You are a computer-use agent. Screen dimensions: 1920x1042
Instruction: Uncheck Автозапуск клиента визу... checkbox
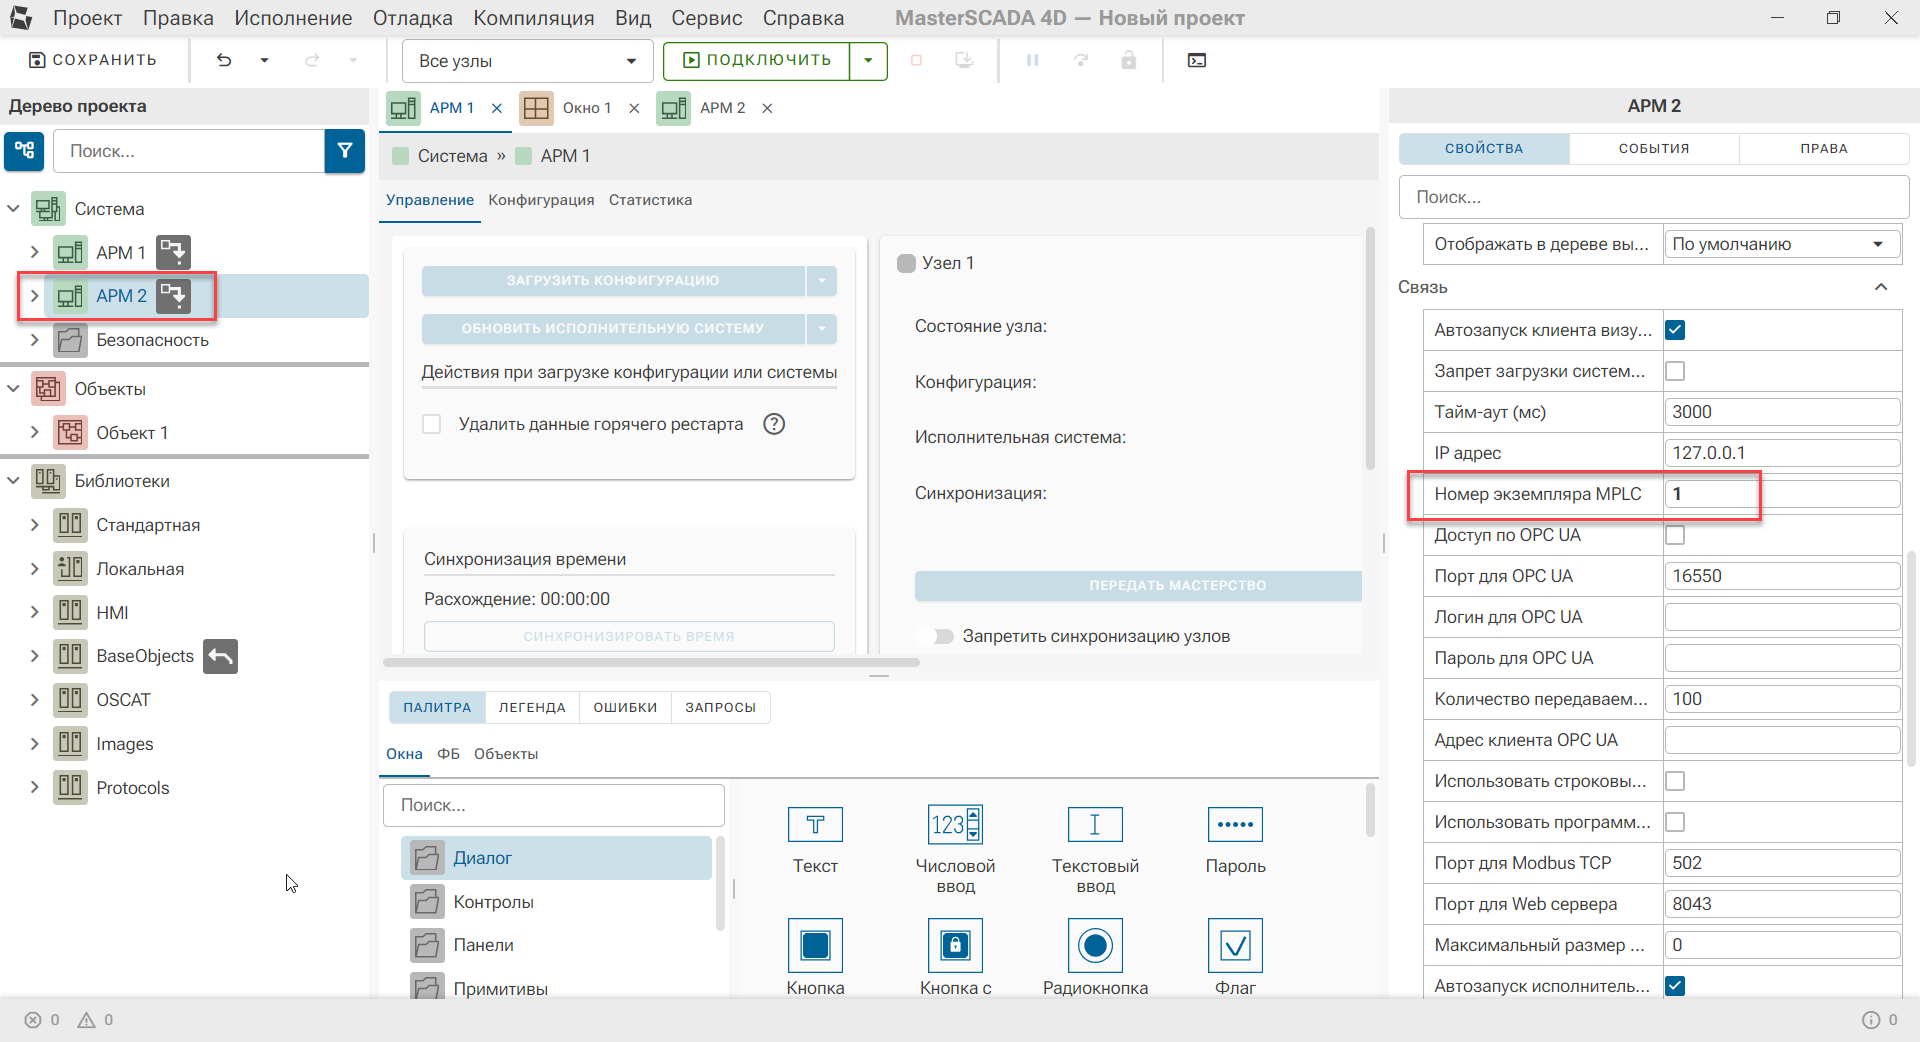point(1675,330)
